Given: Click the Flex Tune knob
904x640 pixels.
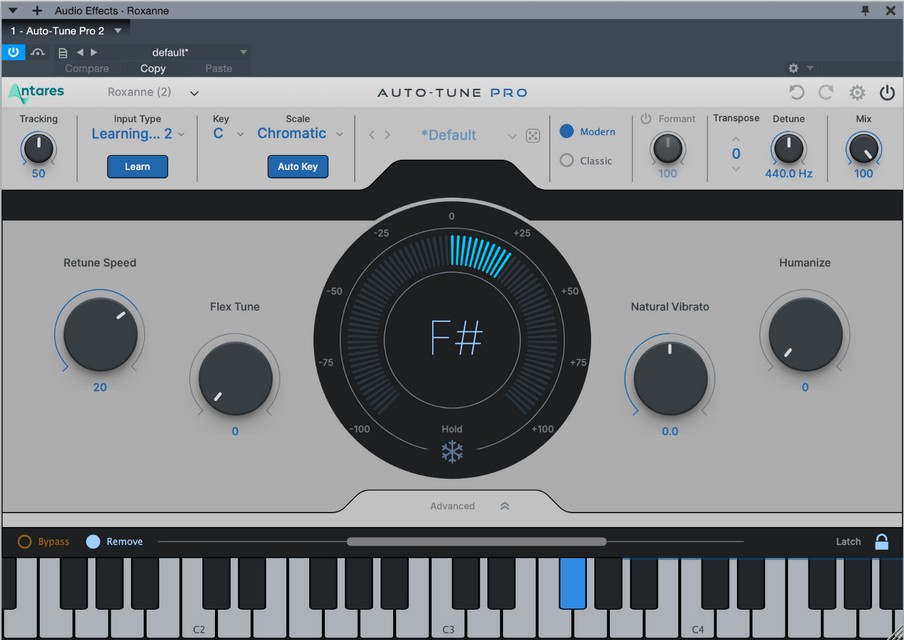Looking at the screenshot, I should click(x=235, y=378).
